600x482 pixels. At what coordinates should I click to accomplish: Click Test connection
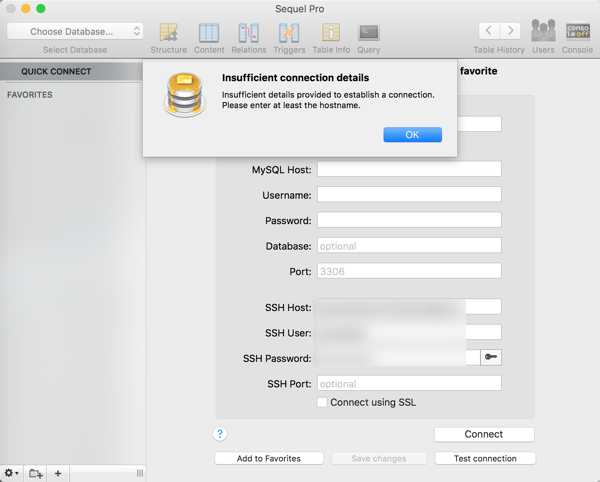(x=485, y=458)
